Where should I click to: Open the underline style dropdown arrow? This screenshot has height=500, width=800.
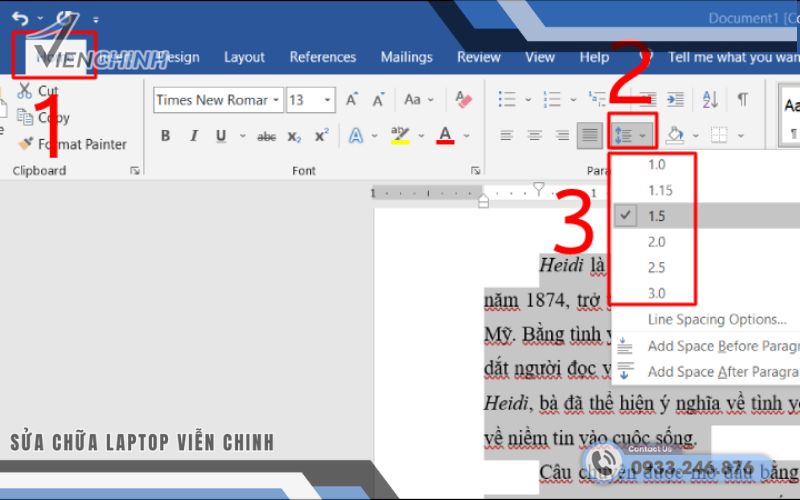coord(242,136)
